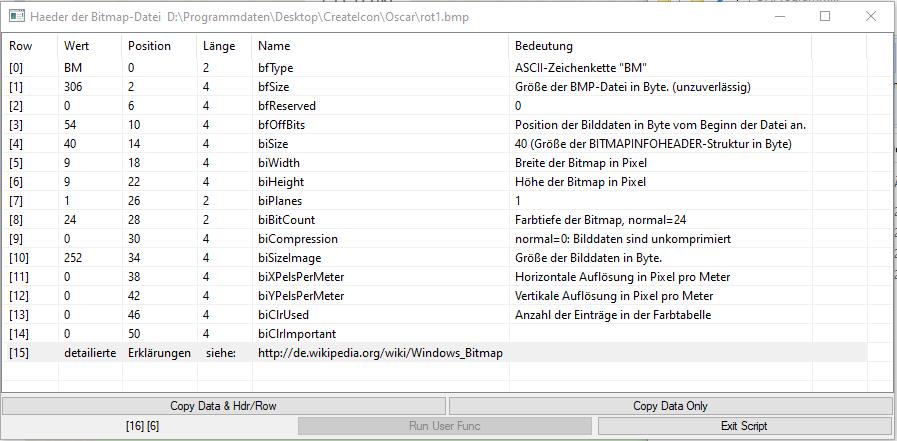Select the biSizeImage row with value 252
This screenshot has width=897, height=441.
pos(290,258)
